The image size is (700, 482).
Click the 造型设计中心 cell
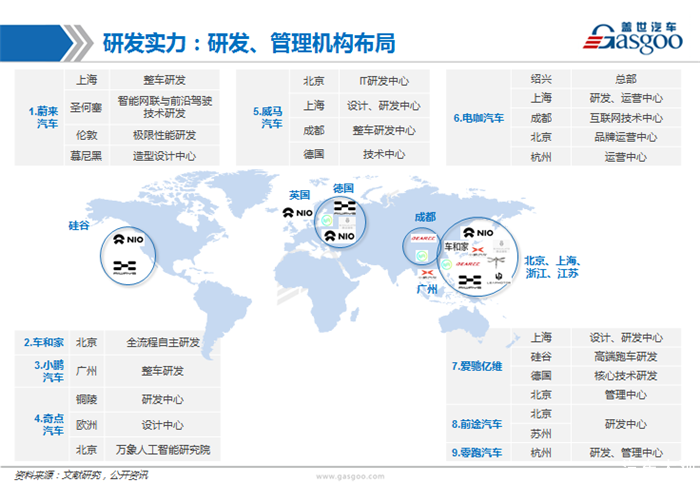[164, 156]
